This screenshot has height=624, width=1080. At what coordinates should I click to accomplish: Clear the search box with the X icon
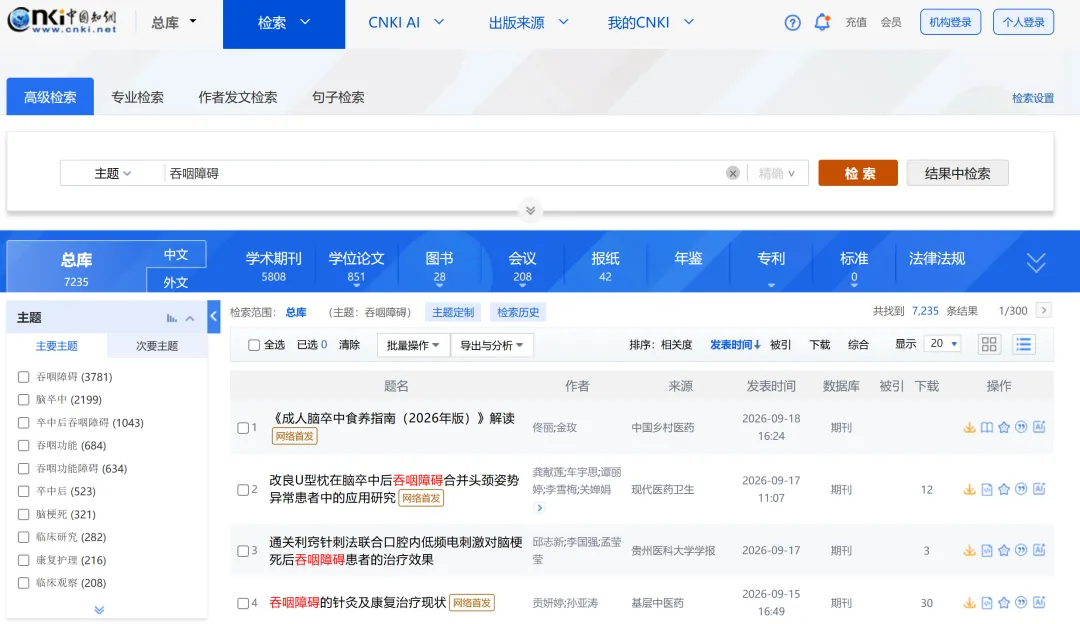733,174
